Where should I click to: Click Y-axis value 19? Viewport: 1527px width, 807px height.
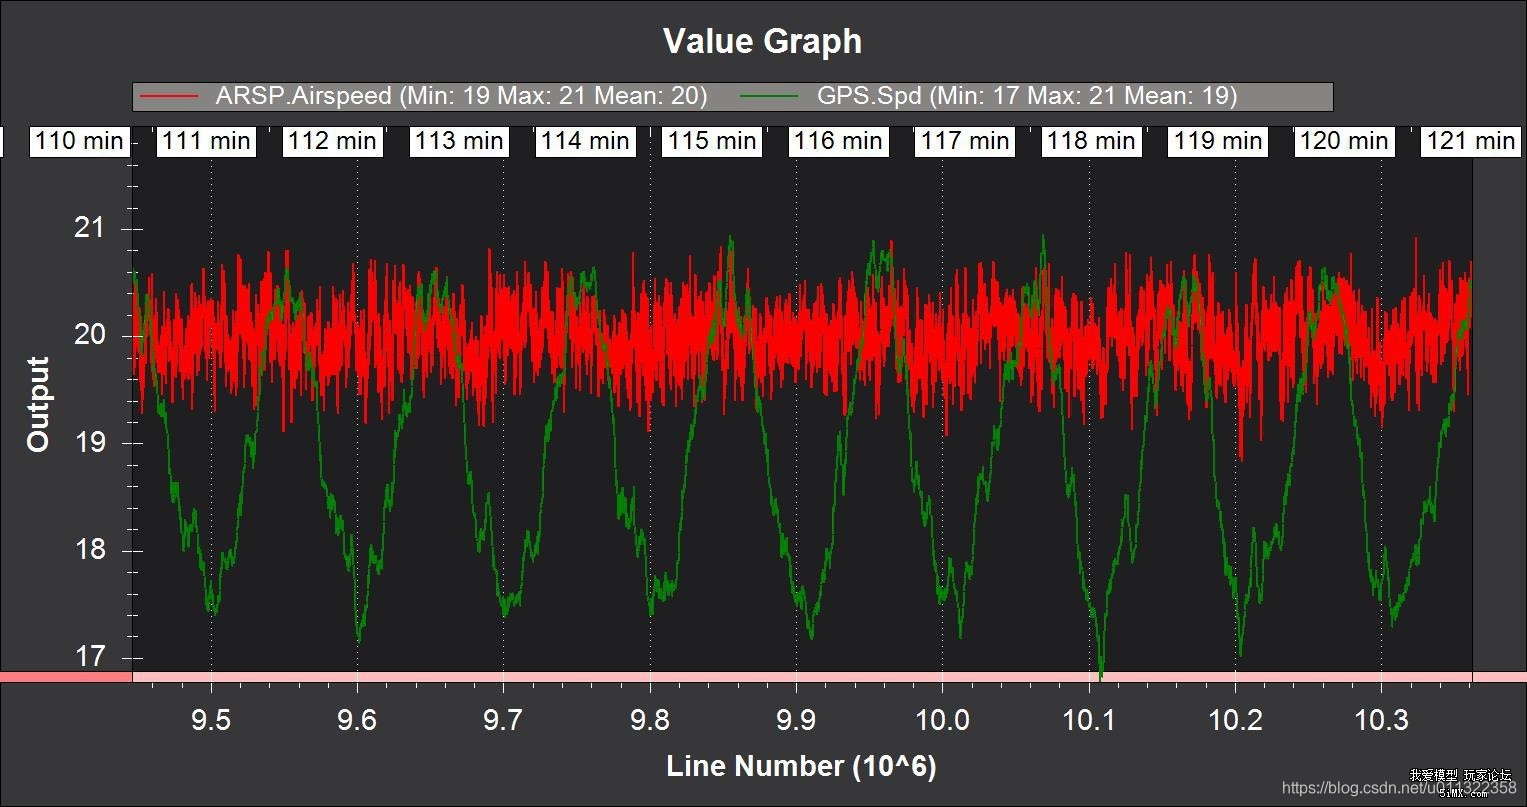(x=89, y=442)
